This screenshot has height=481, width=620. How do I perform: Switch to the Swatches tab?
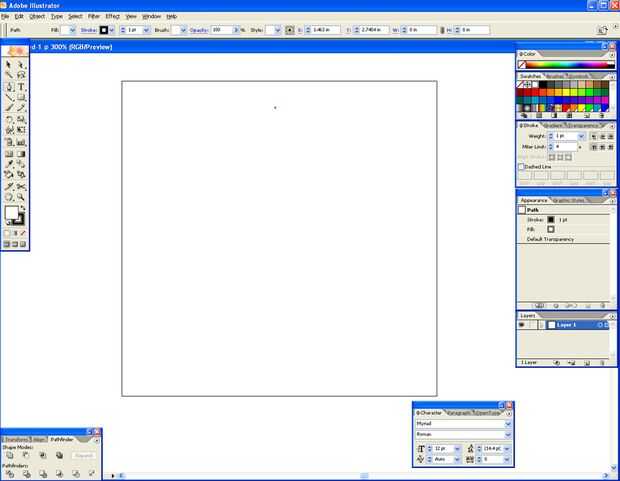tap(530, 76)
